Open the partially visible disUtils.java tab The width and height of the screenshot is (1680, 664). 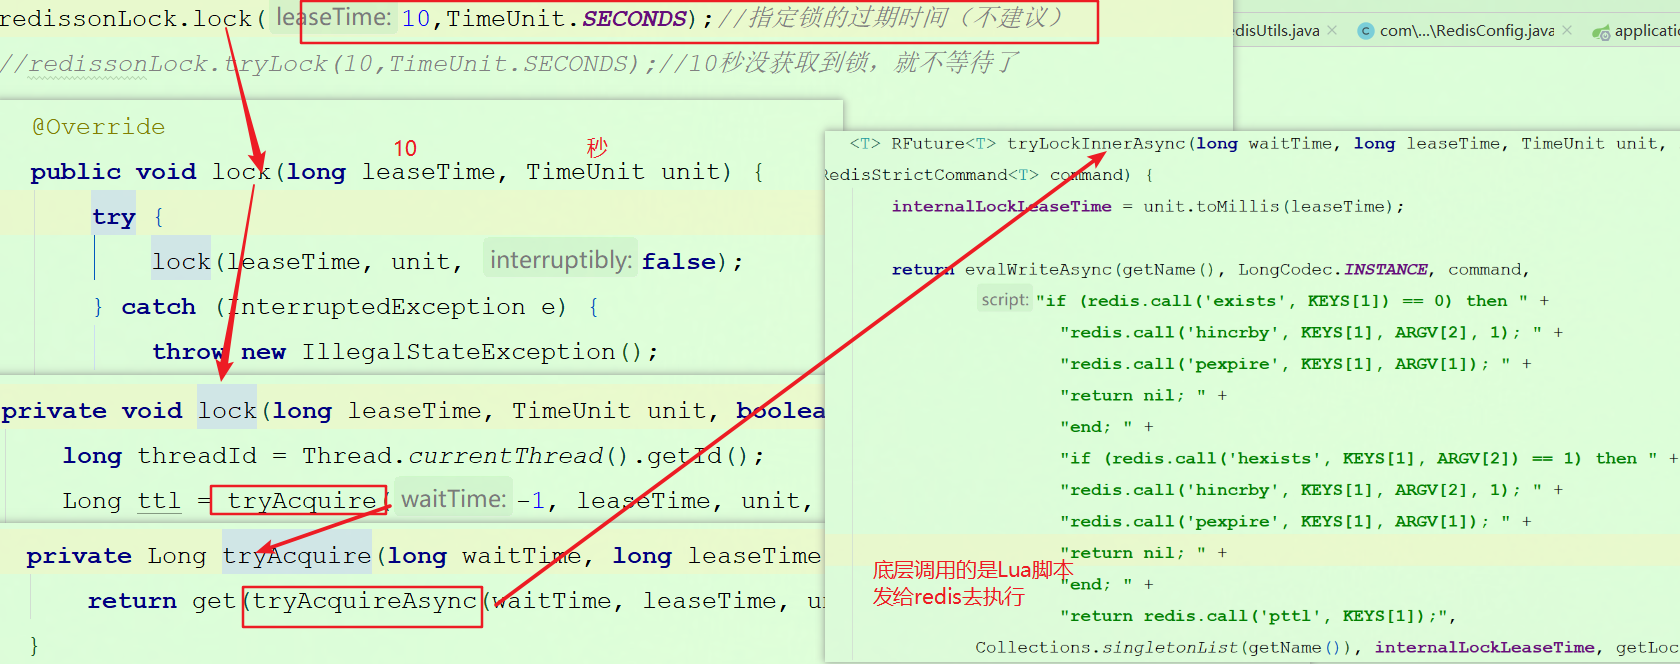[x=1277, y=31]
